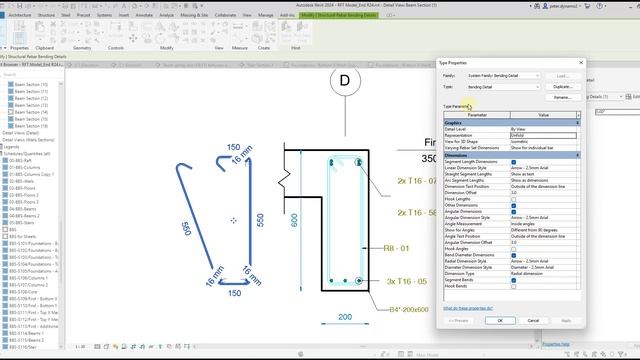Select the R8 - 01 rebar tag

pyautogui.click(x=396, y=248)
